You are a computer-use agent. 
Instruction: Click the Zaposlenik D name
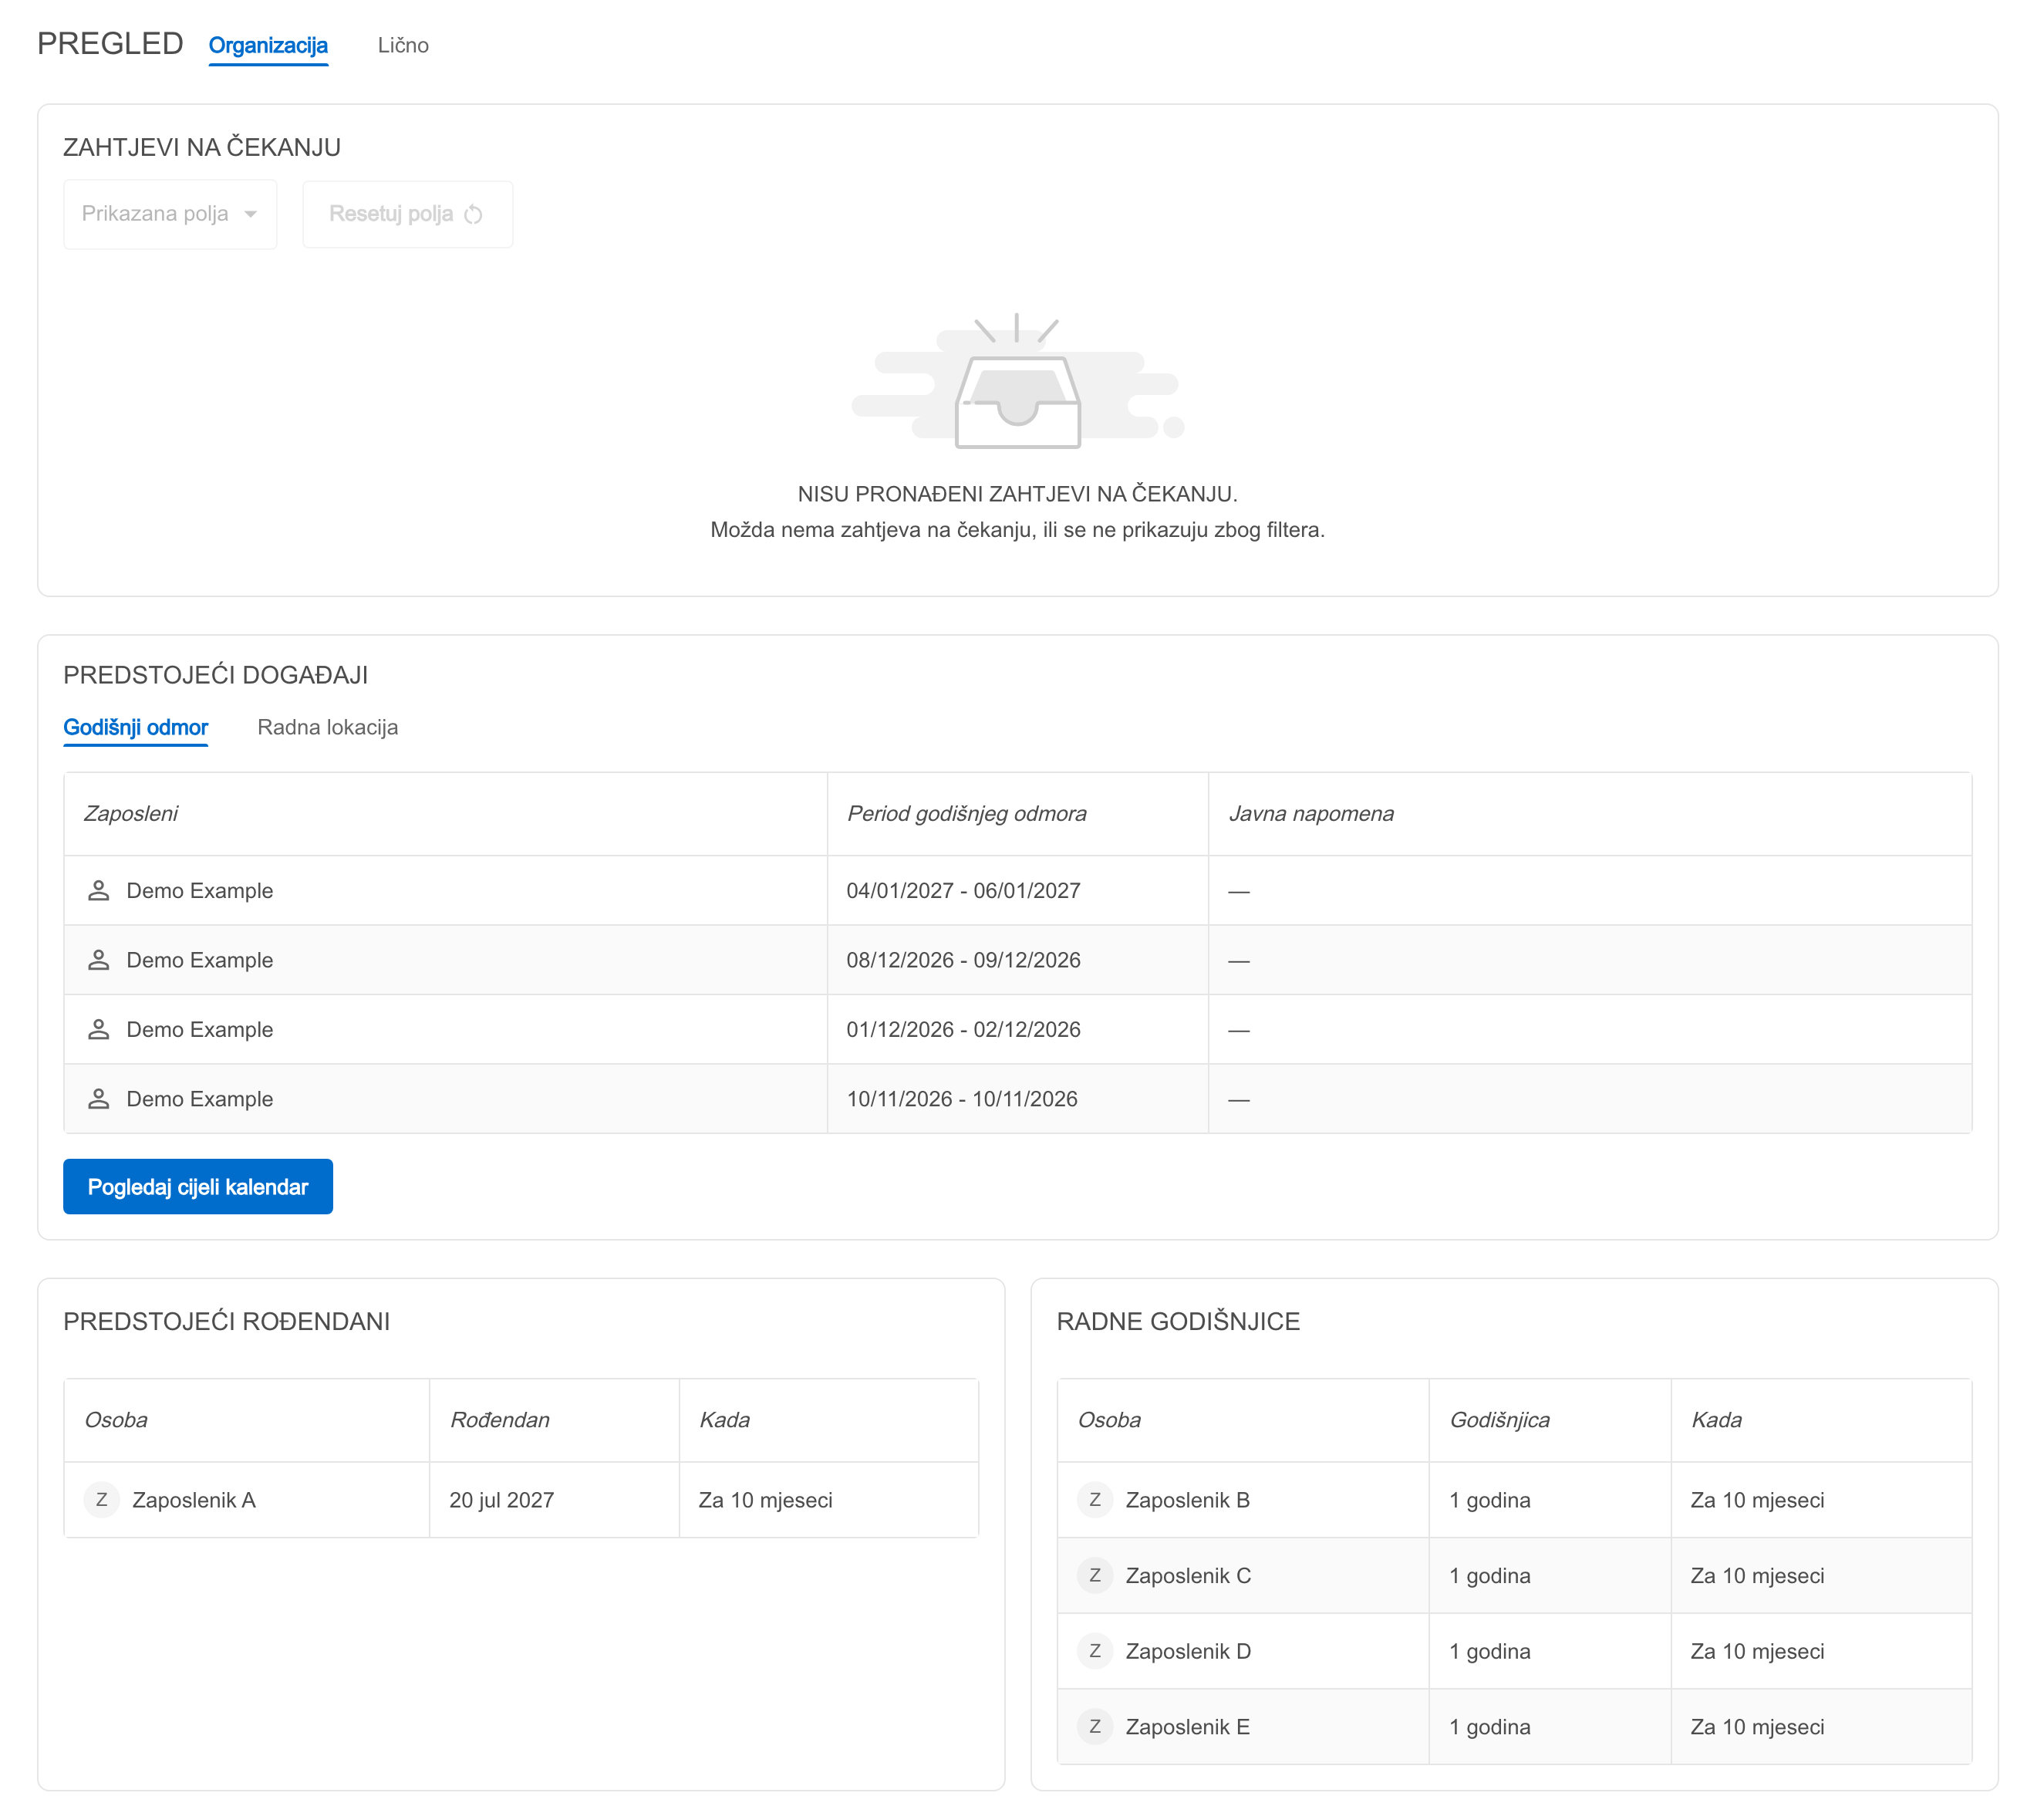(1188, 1651)
